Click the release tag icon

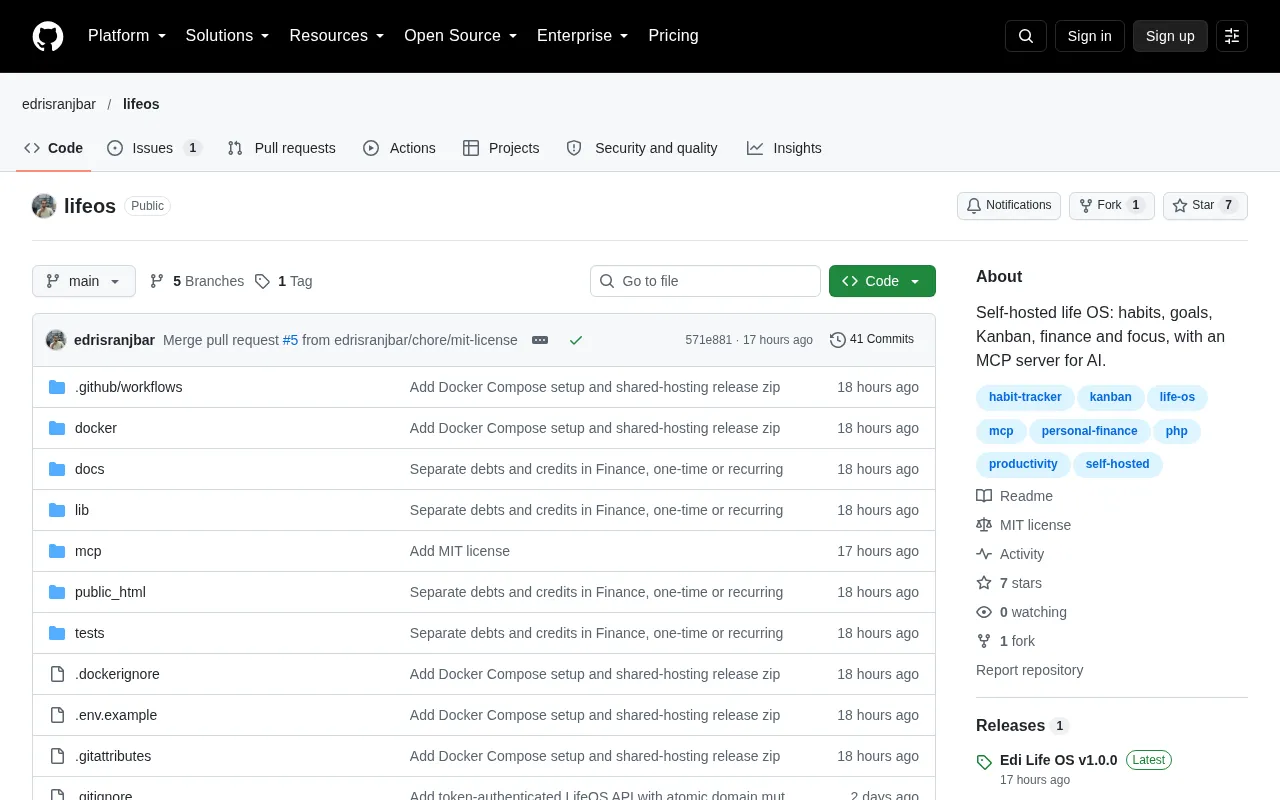click(984, 762)
